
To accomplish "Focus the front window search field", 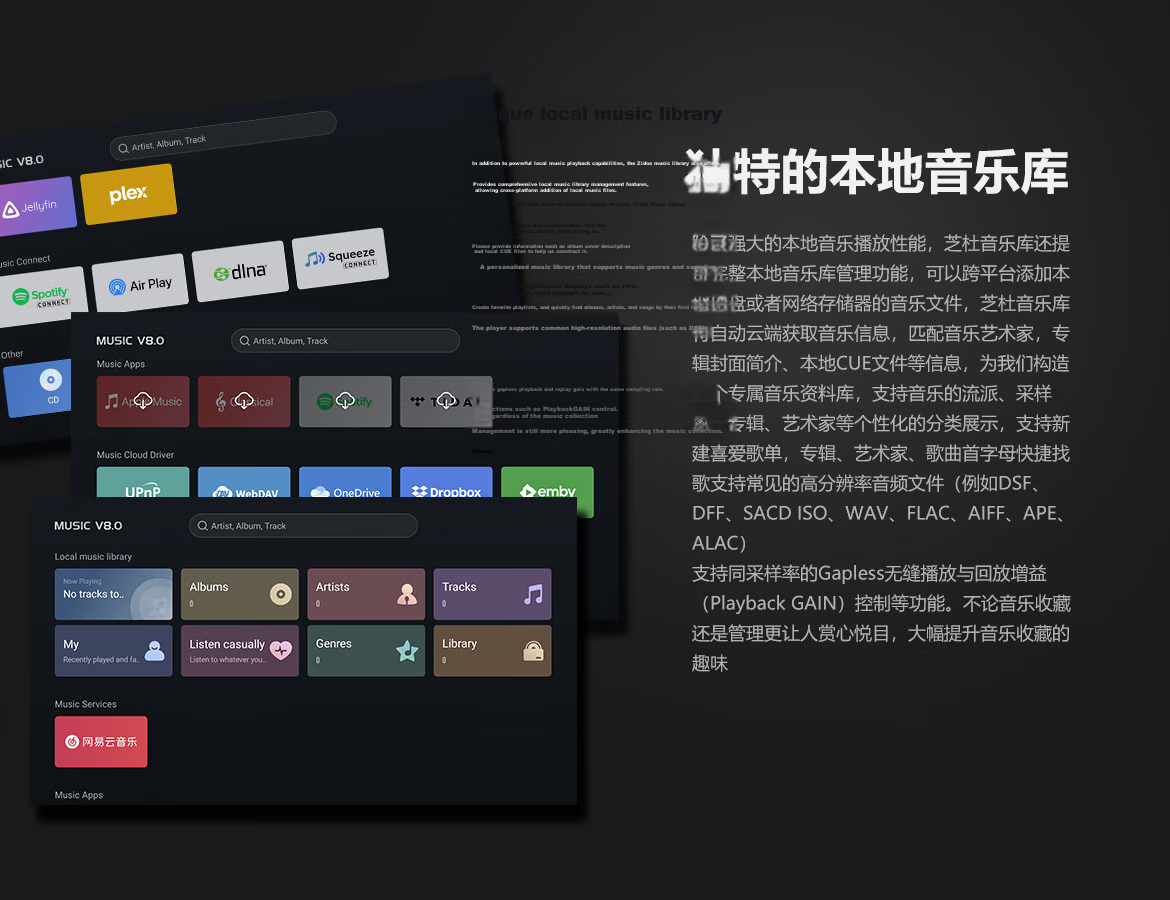I will (x=303, y=526).
